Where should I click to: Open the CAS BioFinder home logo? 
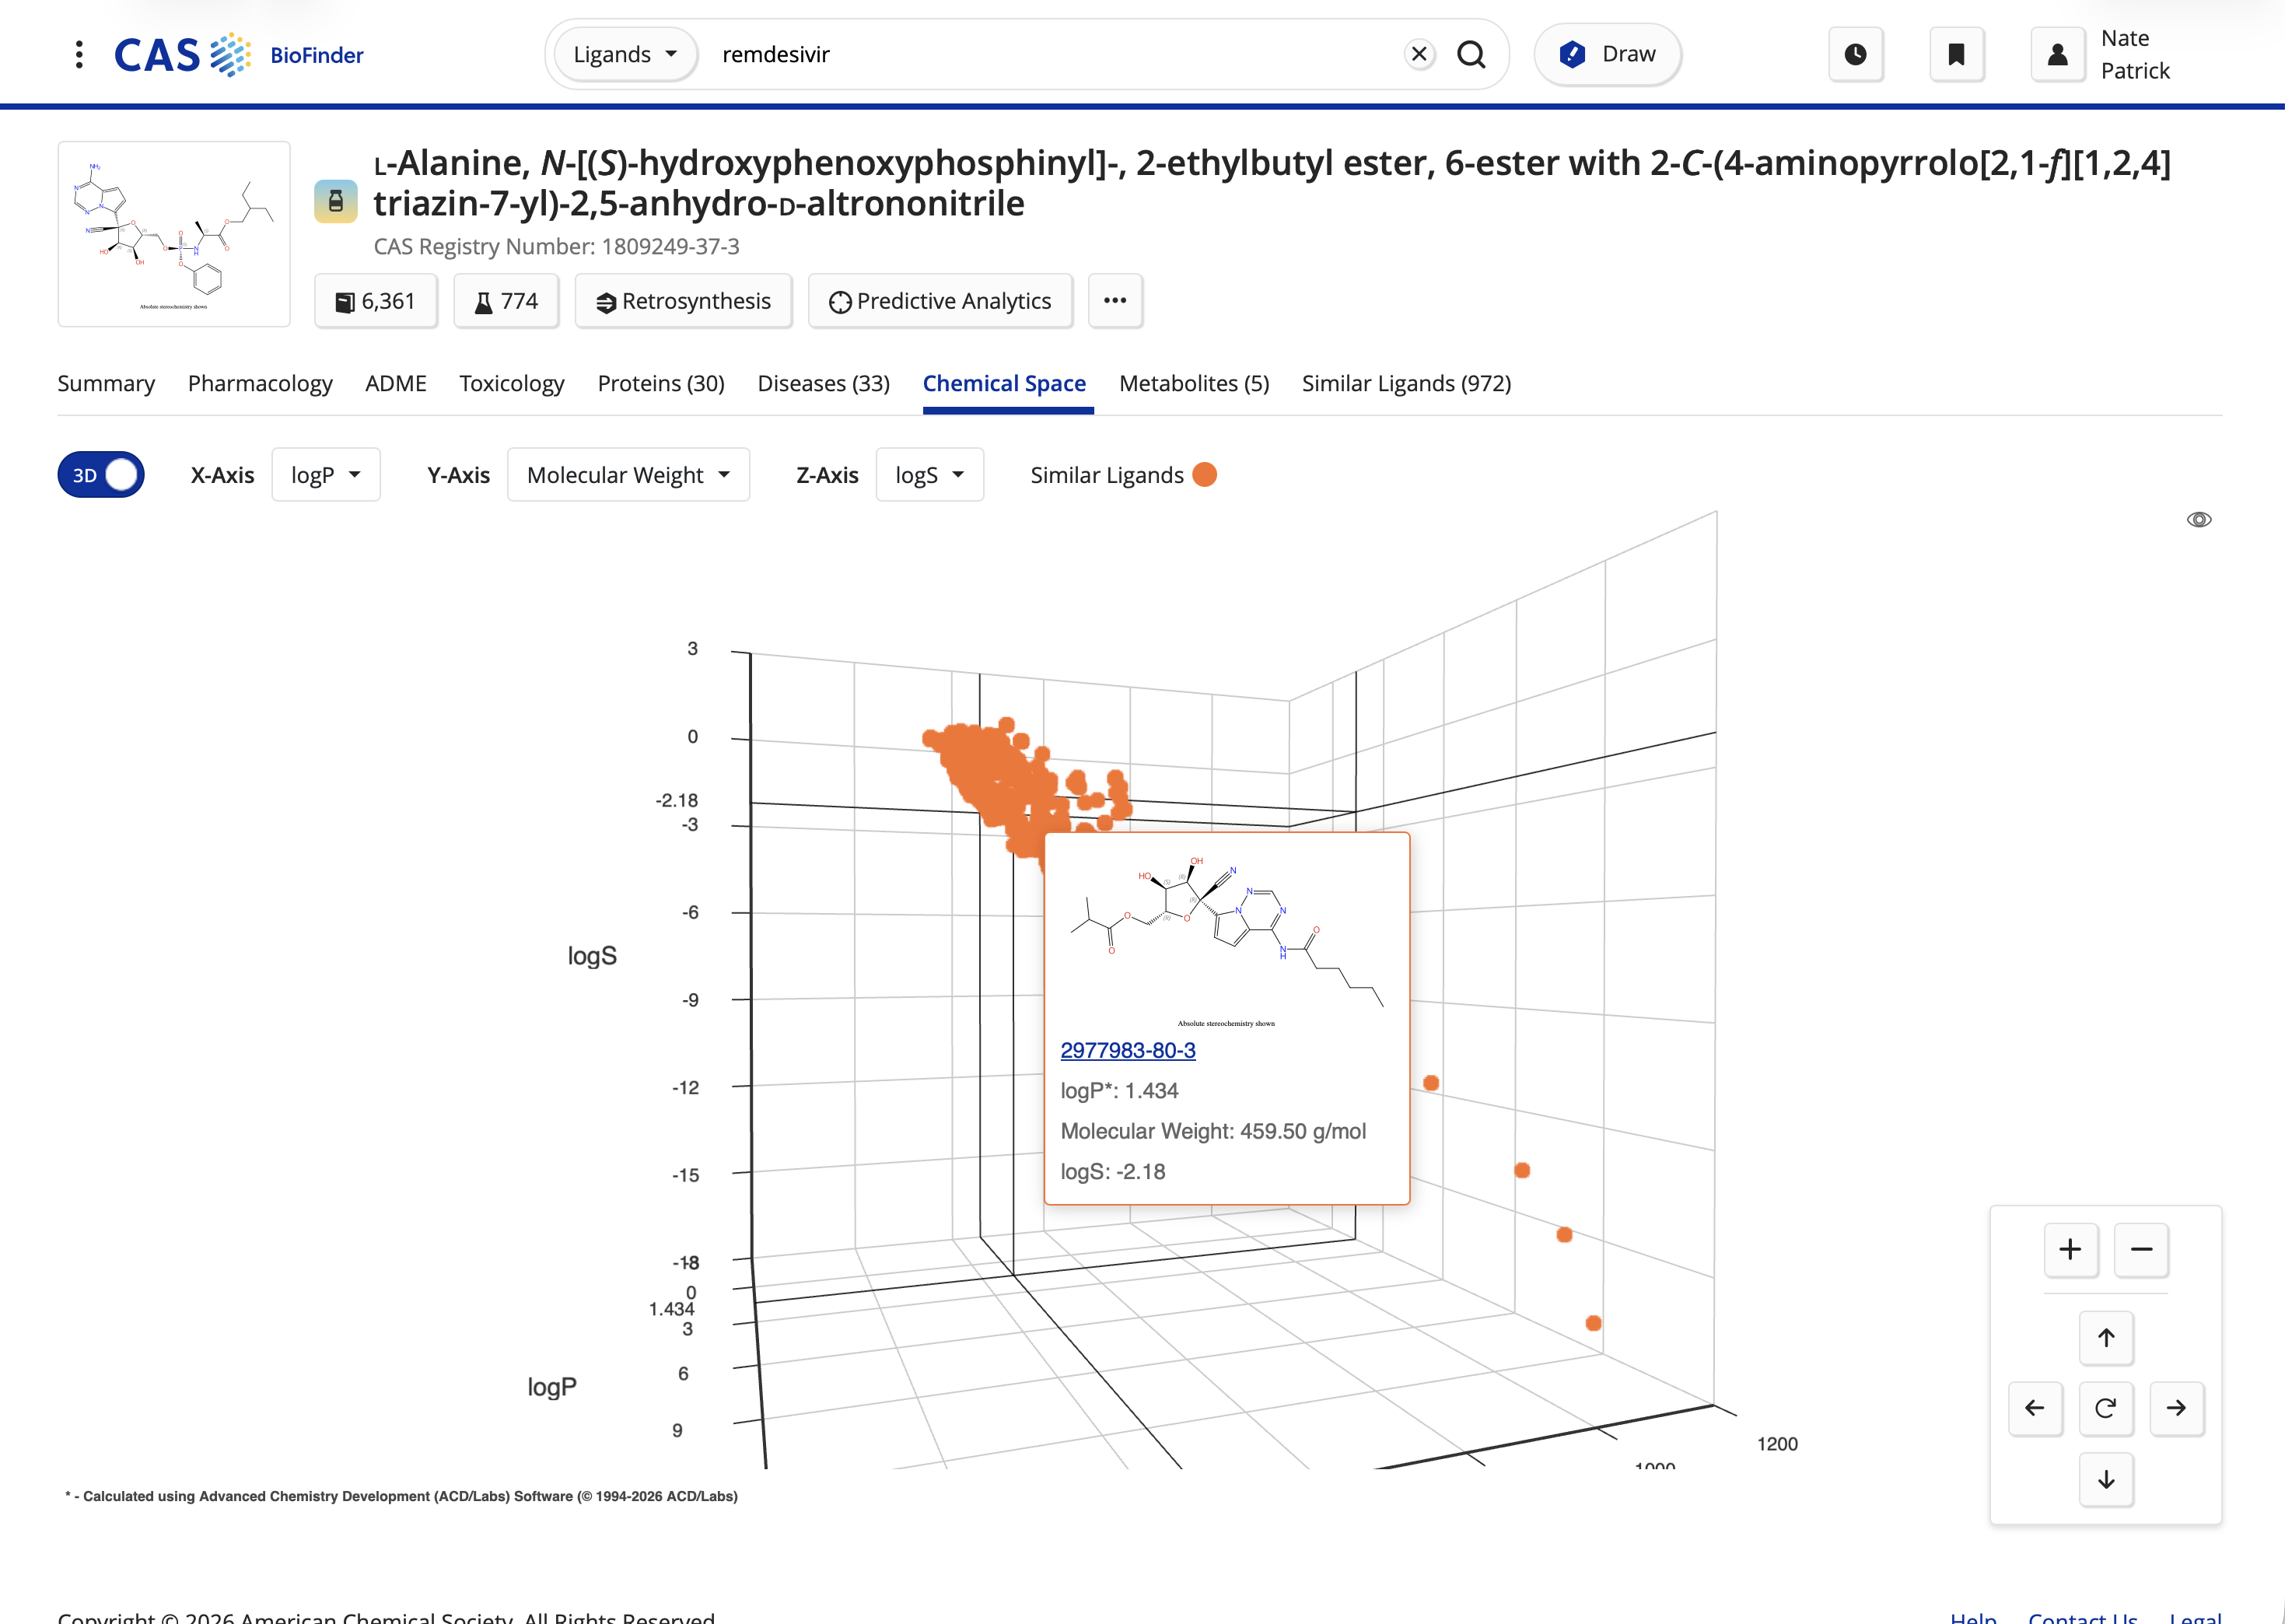pyautogui.click(x=239, y=54)
